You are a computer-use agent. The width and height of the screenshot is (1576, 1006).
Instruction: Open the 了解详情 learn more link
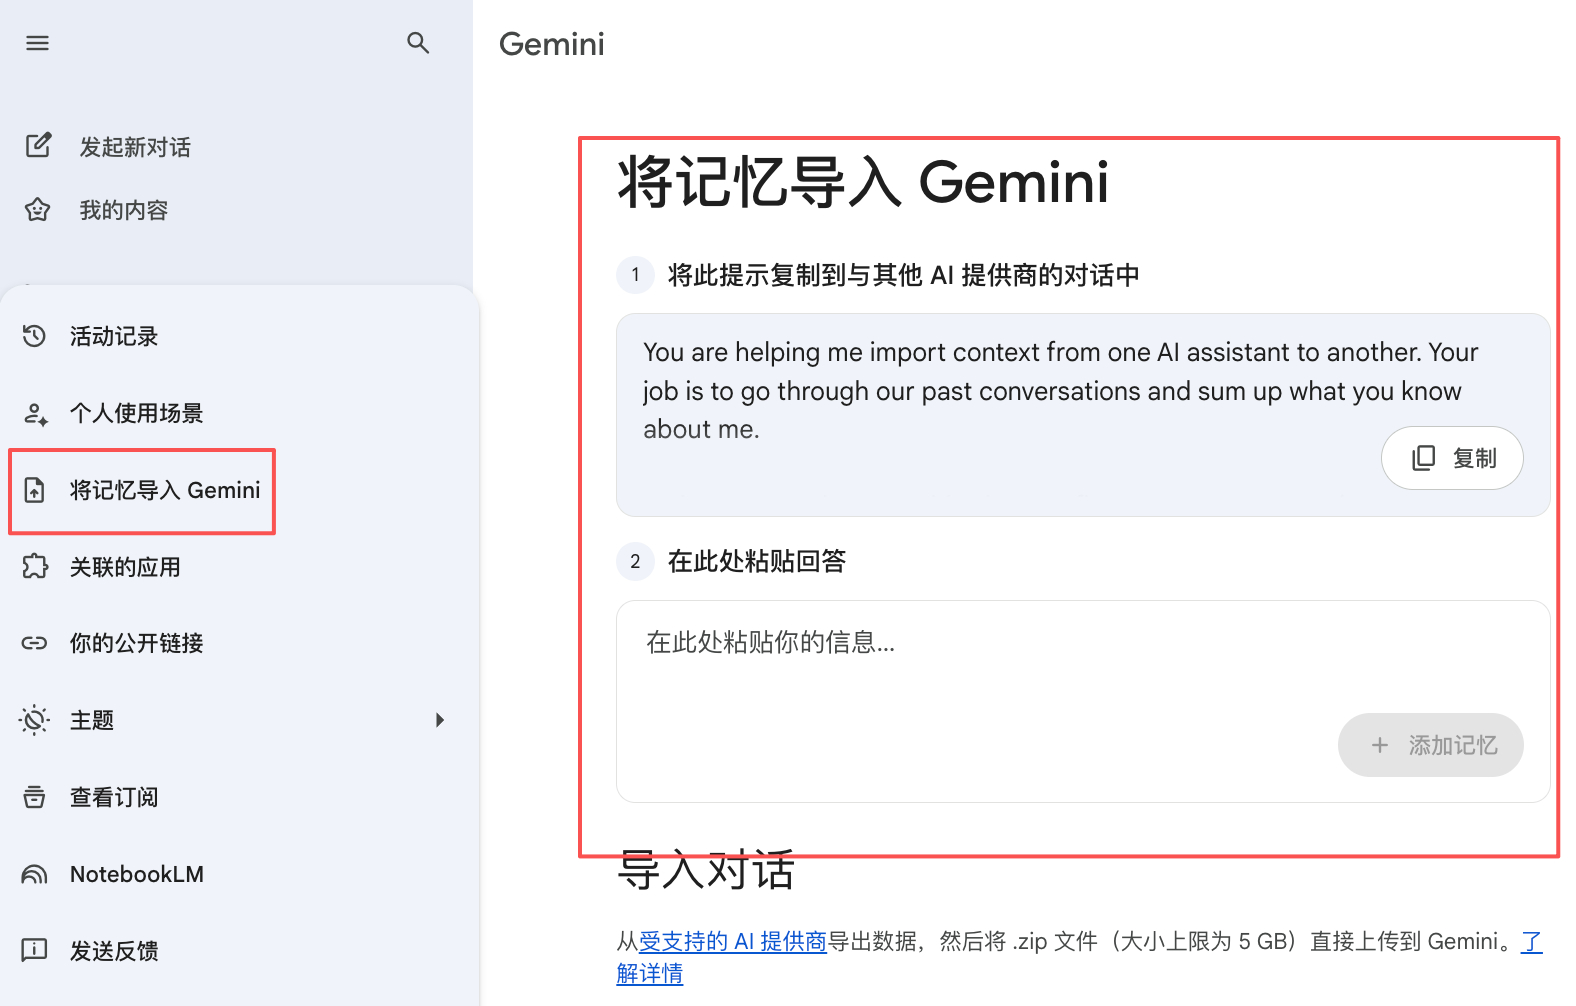coord(650,973)
